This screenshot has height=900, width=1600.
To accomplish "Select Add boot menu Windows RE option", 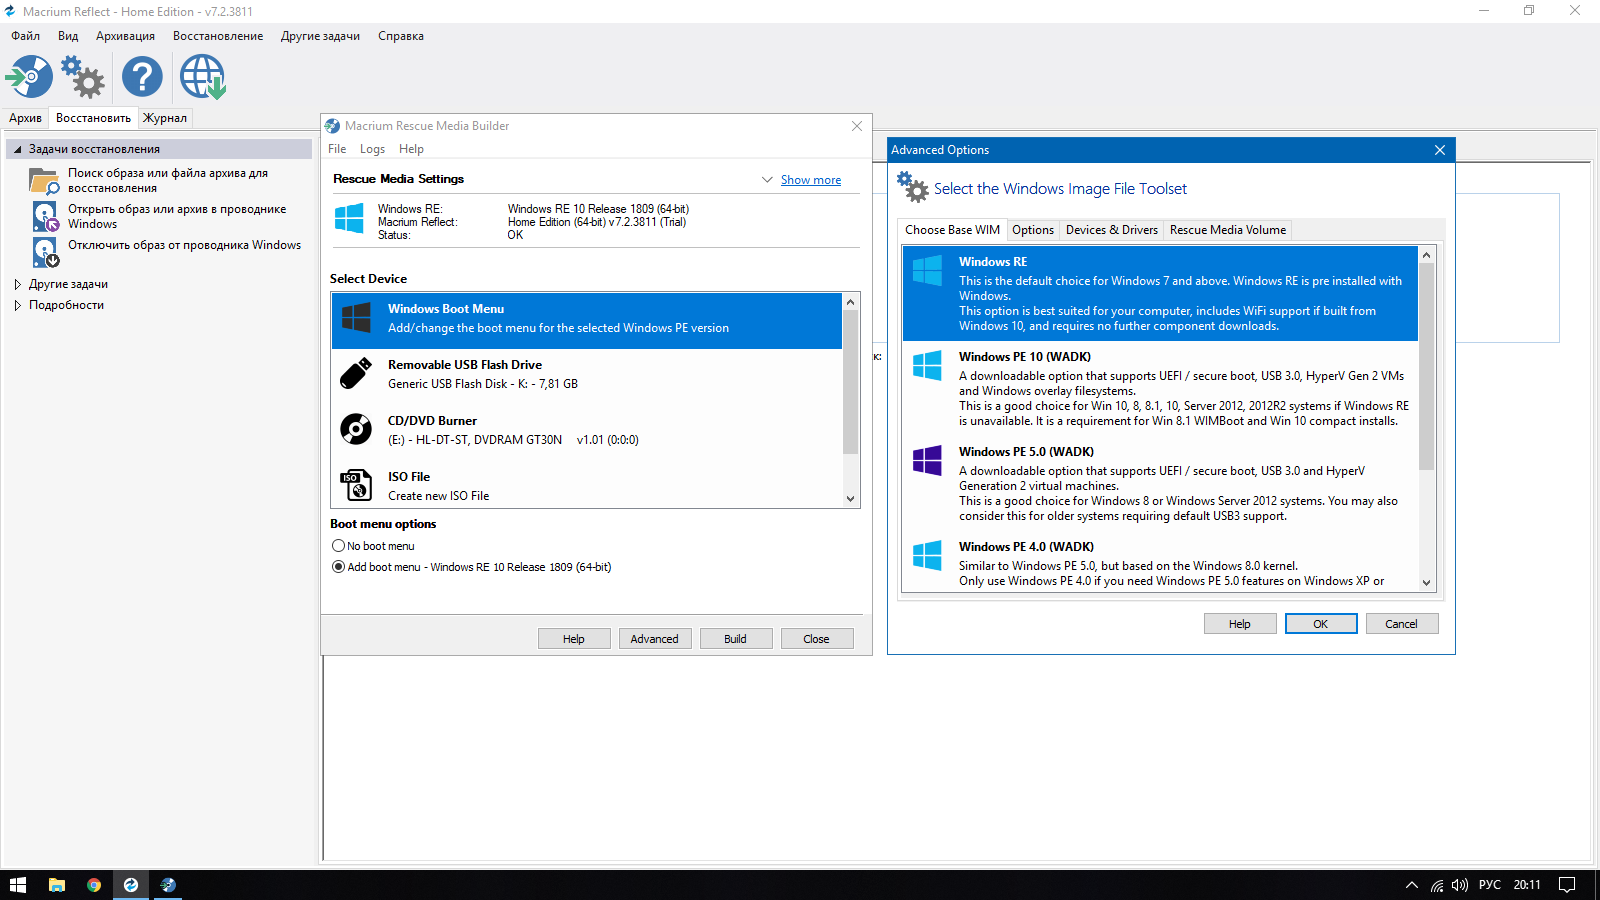I will pyautogui.click(x=339, y=567).
